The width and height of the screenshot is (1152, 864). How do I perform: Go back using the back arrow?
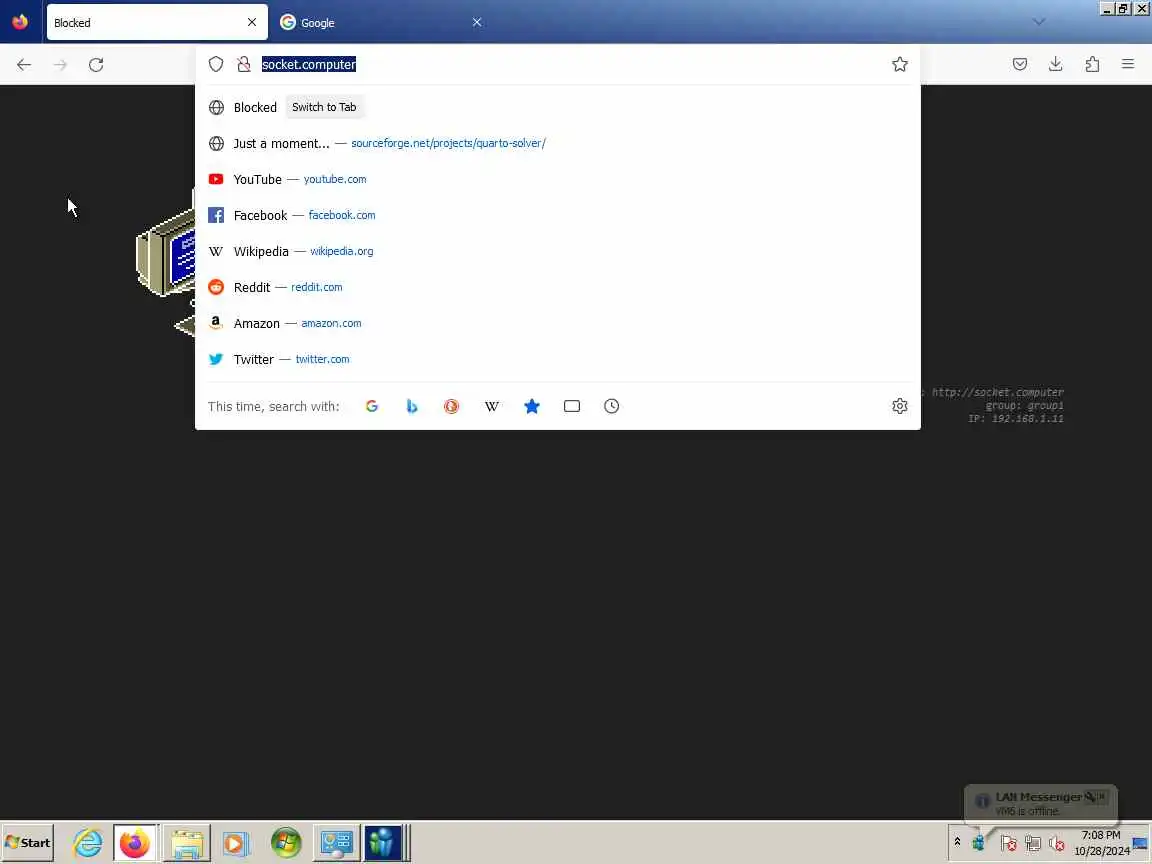click(24, 65)
